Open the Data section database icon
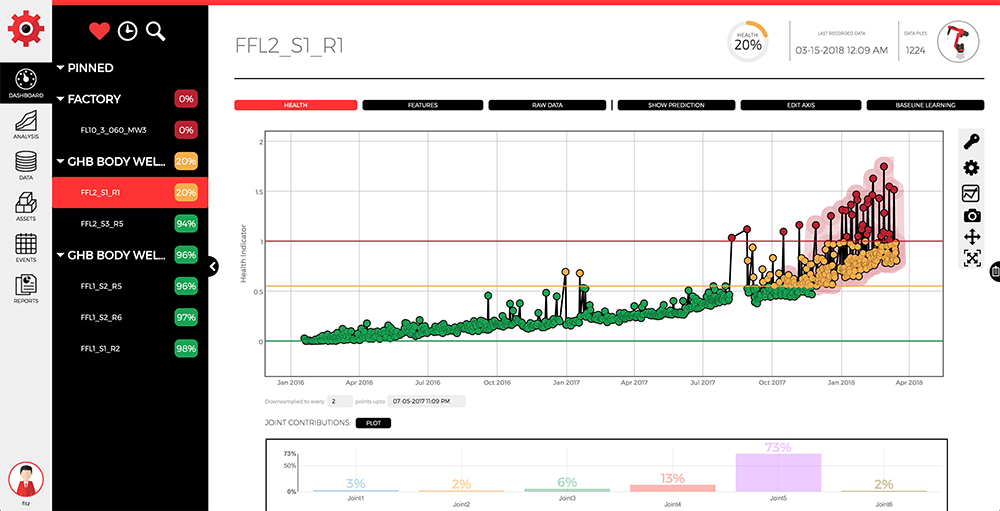Viewport: 1000px width, 511px height. 26,165
